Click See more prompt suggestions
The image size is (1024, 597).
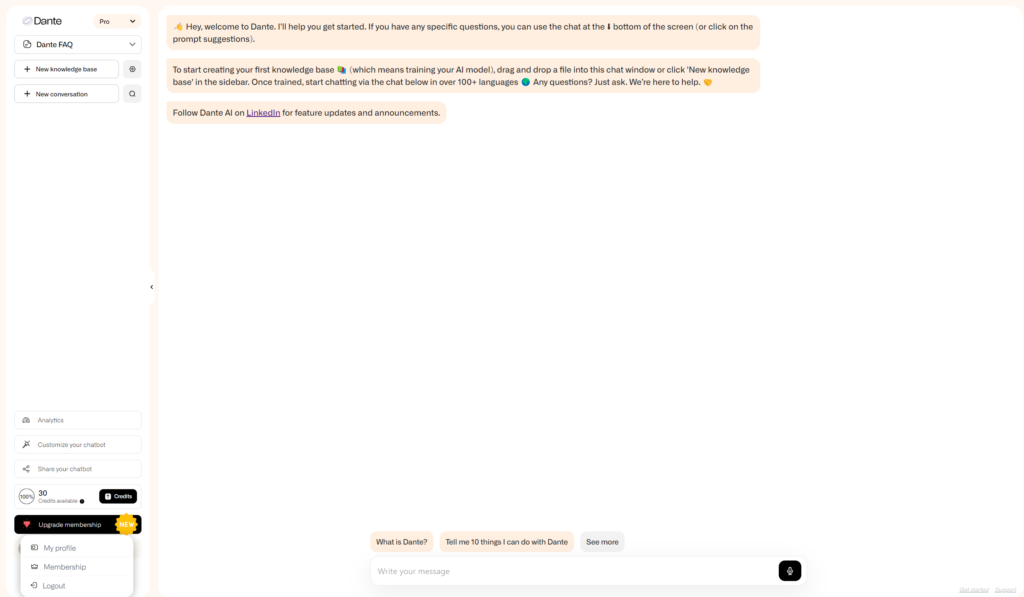click(602, 541)
